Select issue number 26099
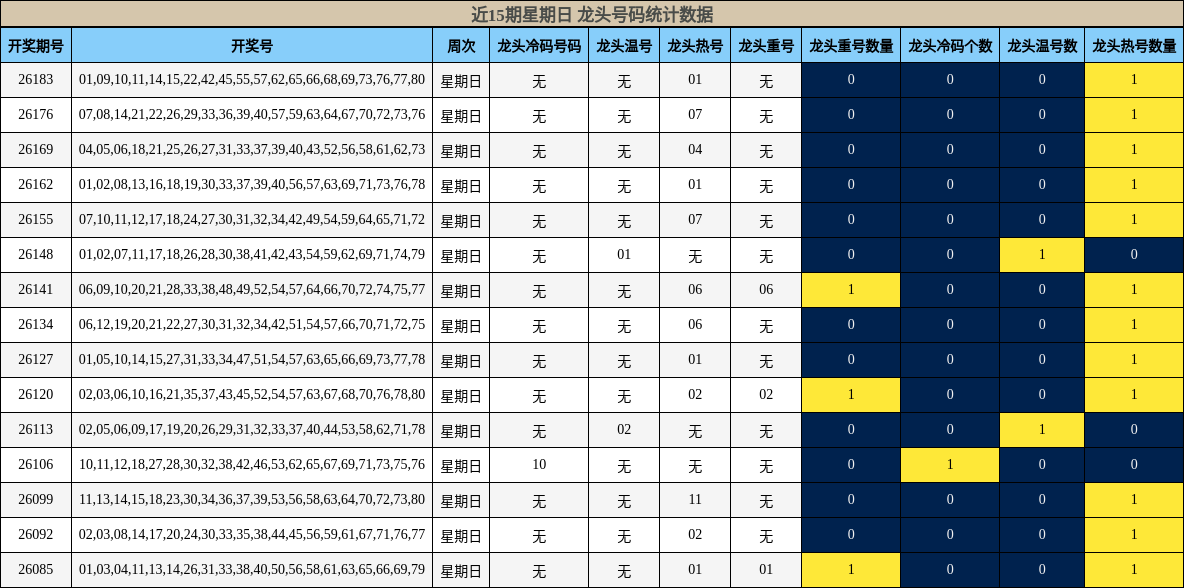The image size is (1184, 588). point(35,500)
